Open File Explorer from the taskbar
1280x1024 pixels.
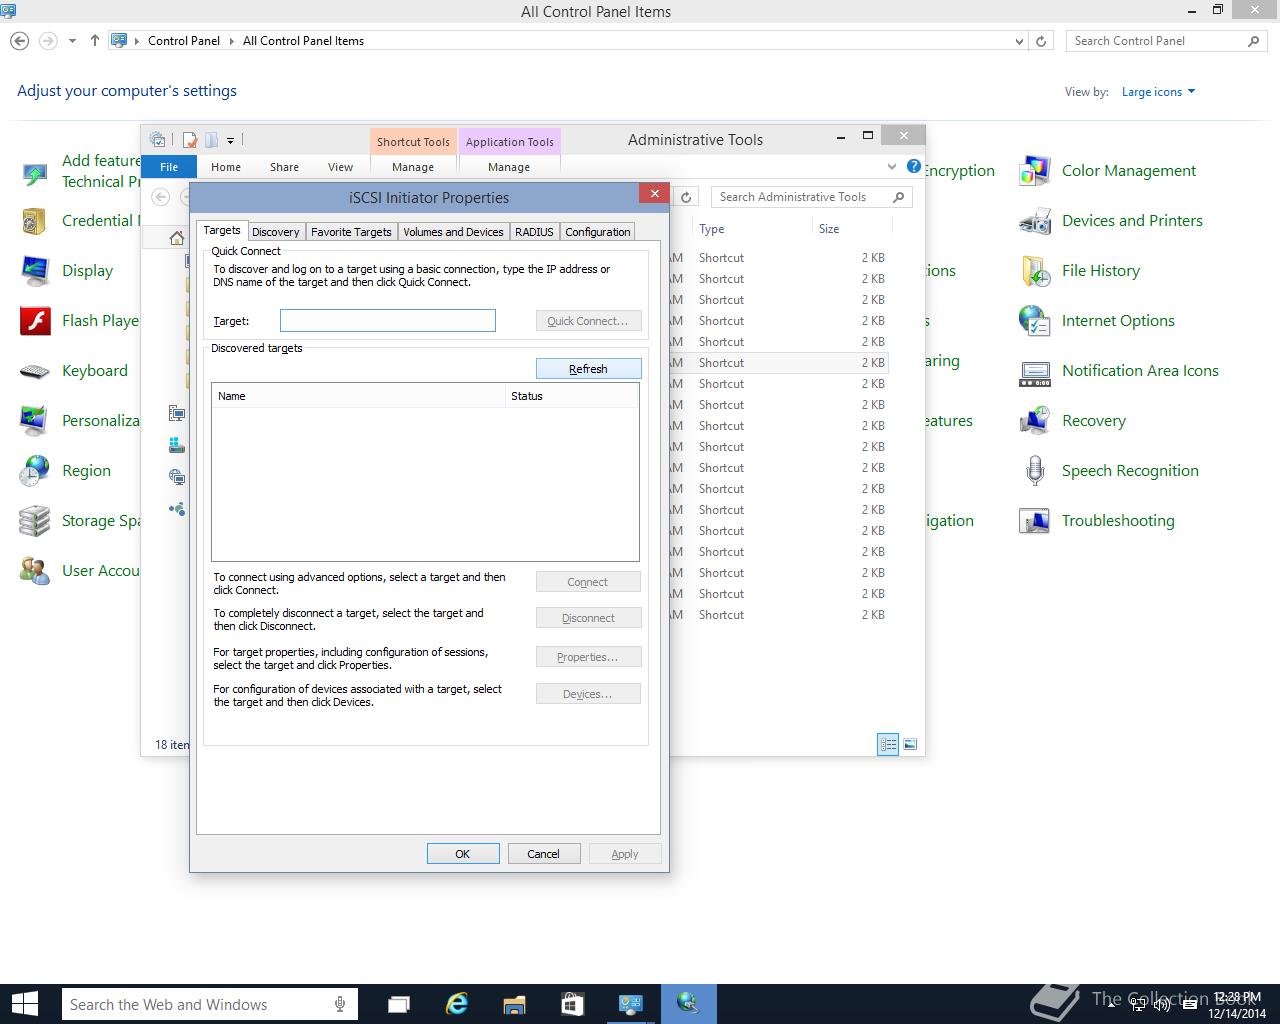tap(514, 1004)
